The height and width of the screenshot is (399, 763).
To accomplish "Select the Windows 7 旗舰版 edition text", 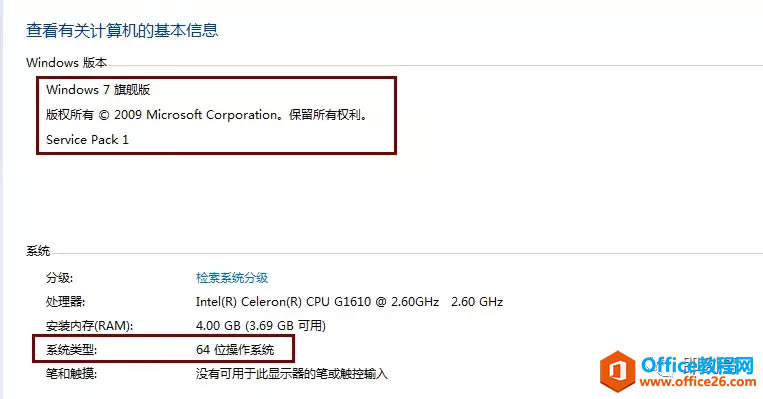I will click(x=98, y=90).
